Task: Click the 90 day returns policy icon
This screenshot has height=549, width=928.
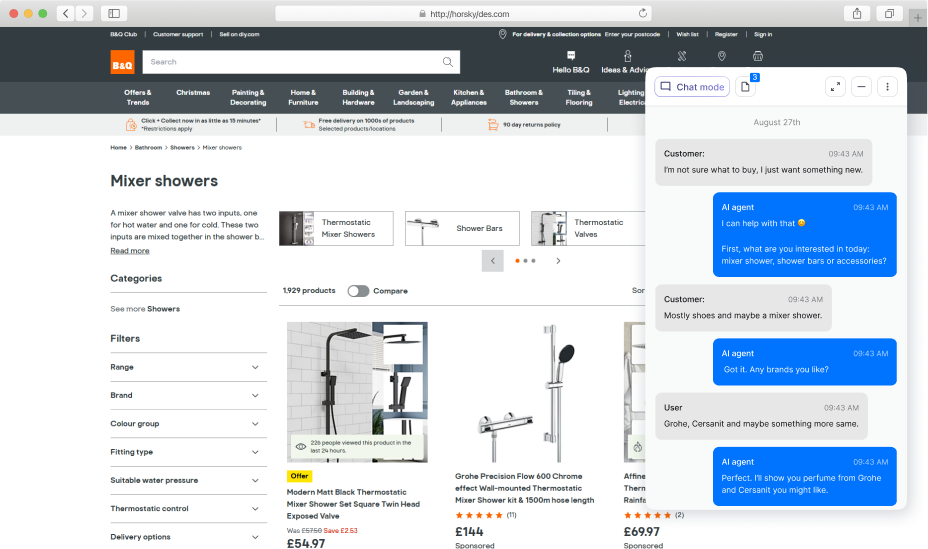Action: [493, 125]
